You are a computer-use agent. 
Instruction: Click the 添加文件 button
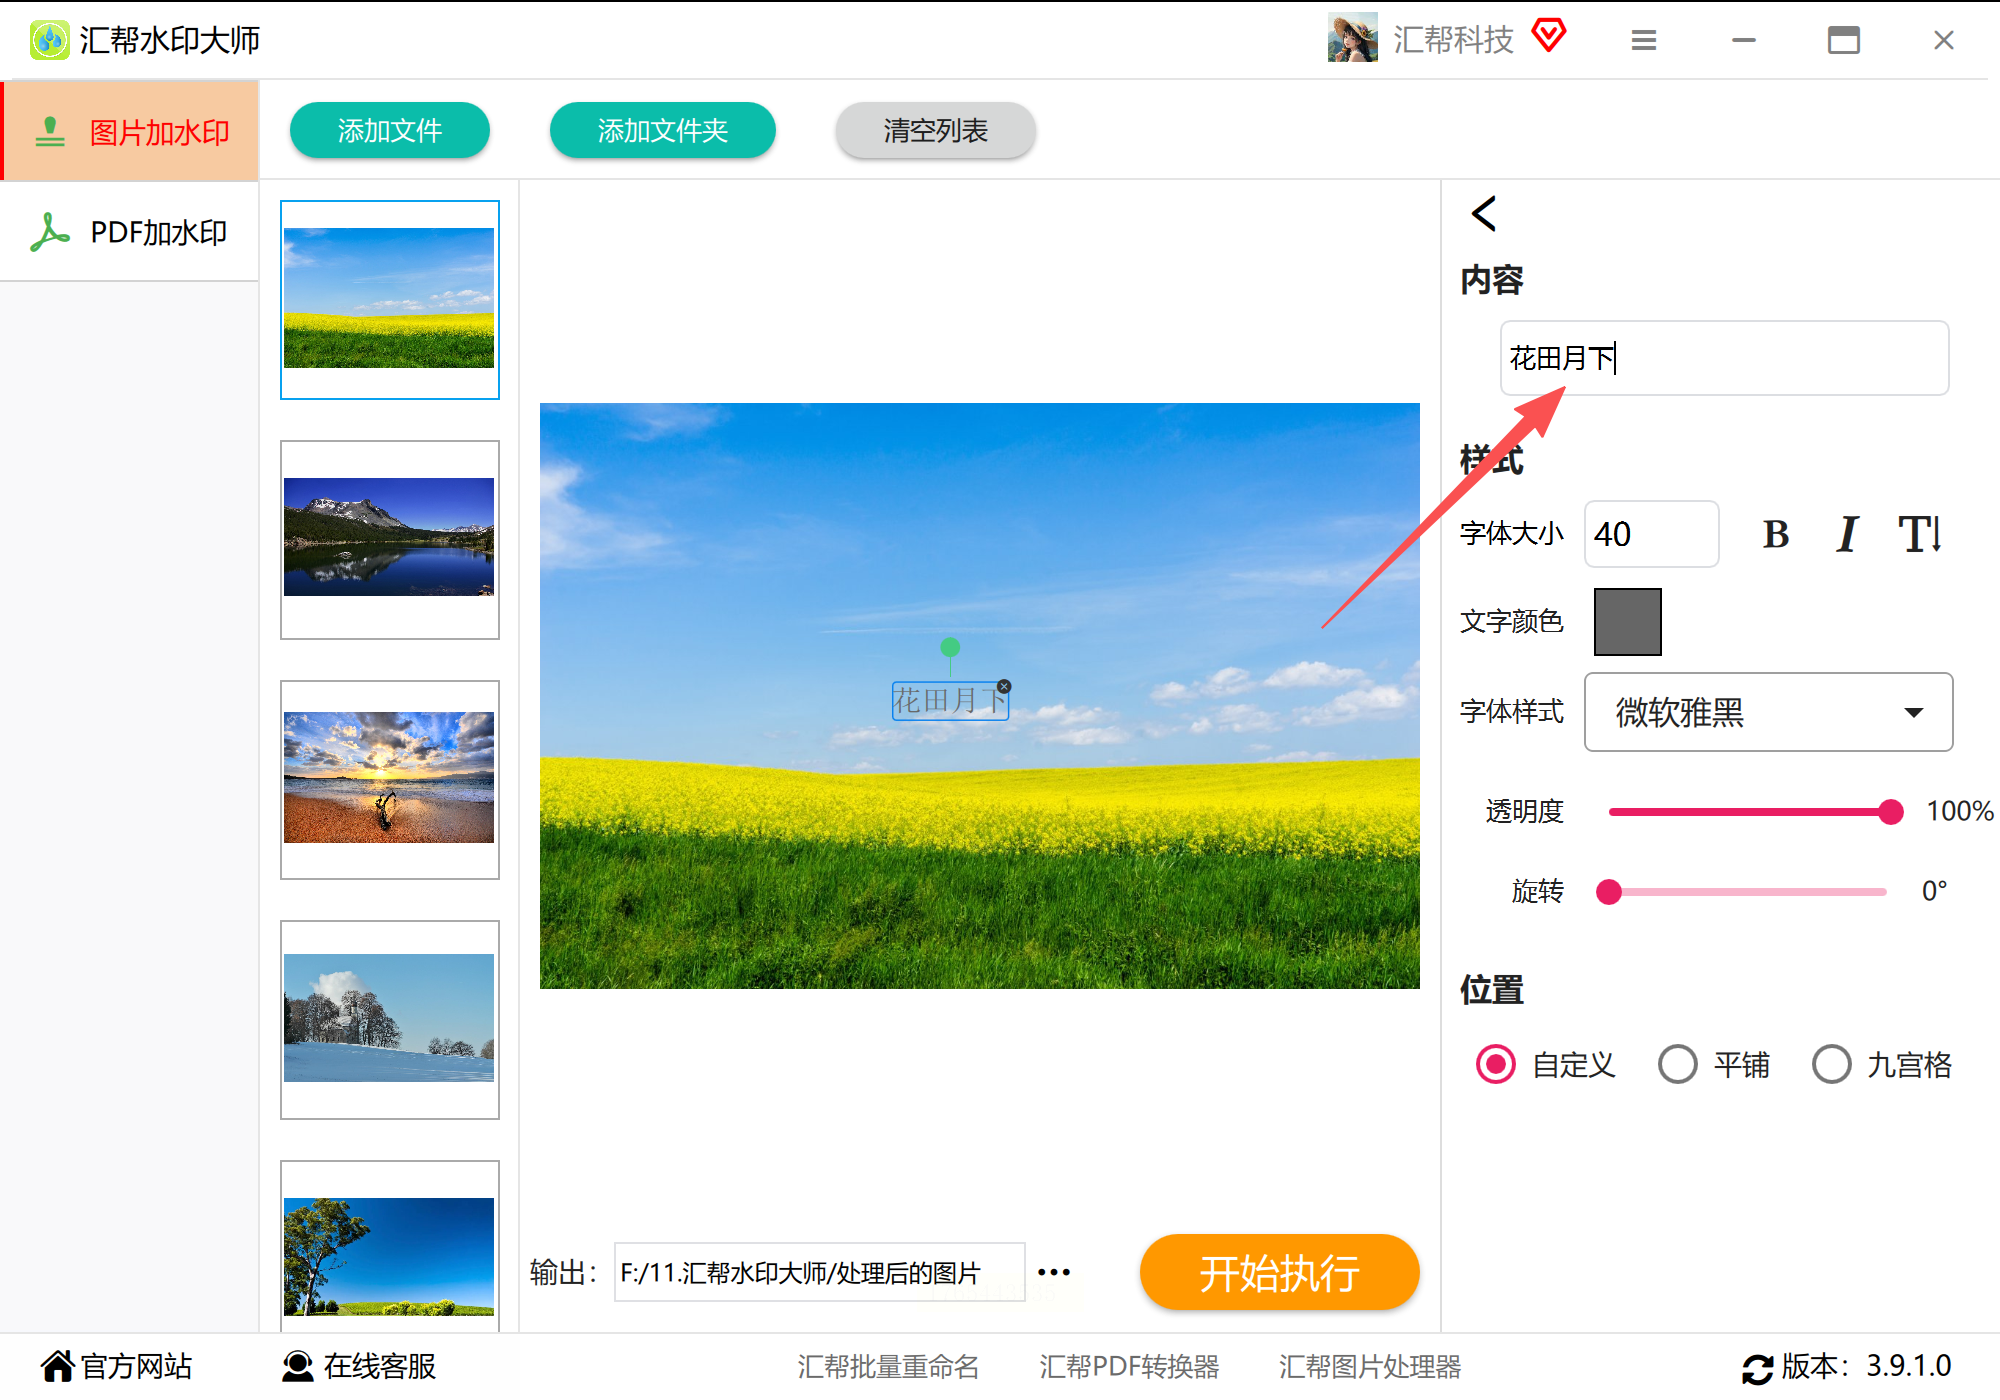point(389,131)
